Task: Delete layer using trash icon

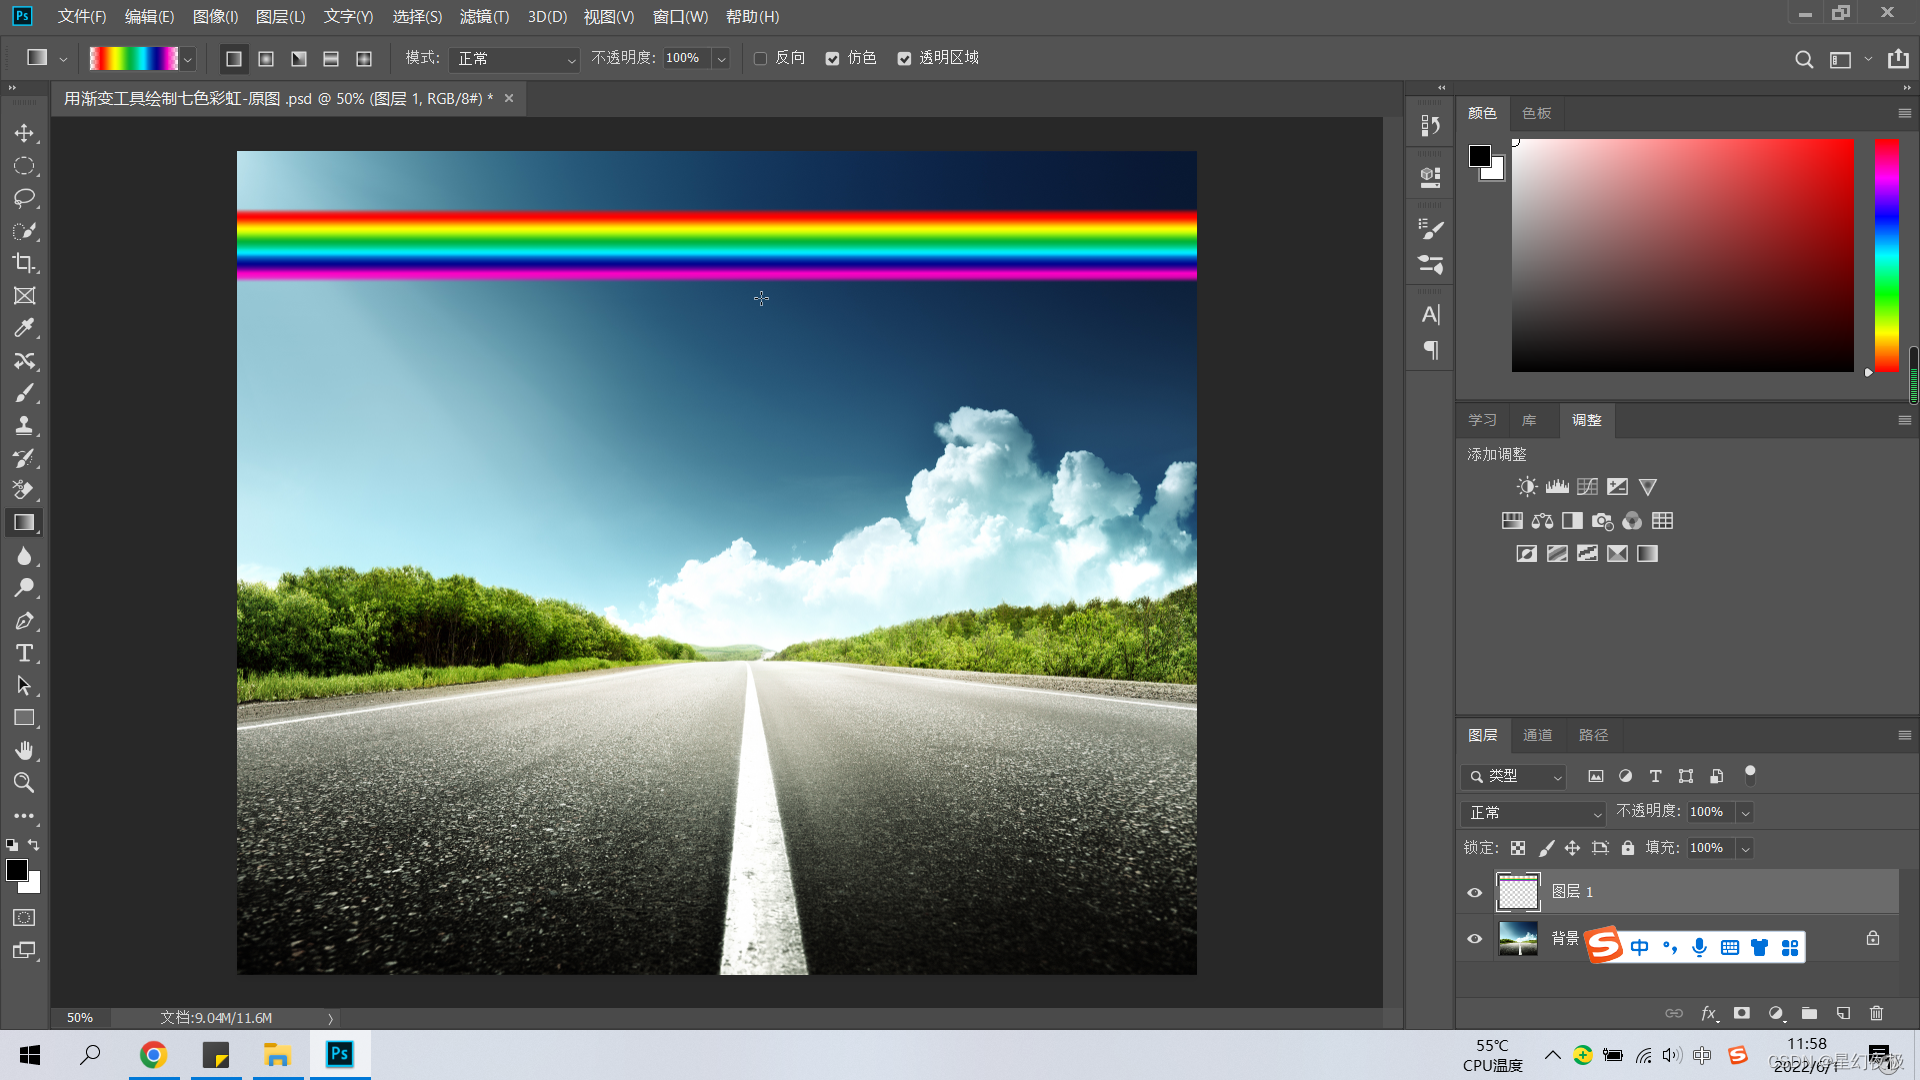Action: click(1876, 1013)
